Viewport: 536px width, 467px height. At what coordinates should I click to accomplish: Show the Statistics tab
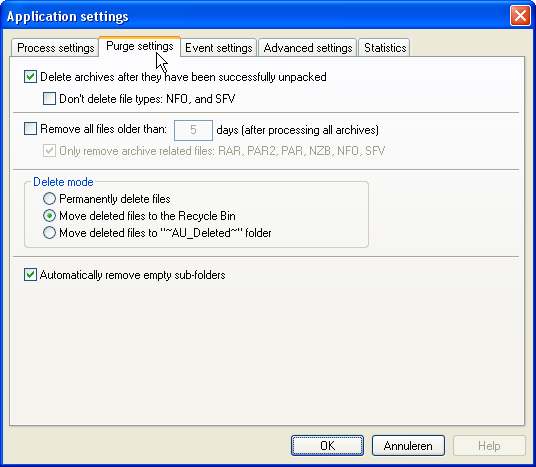pyautogui.click(x=385, y=48)
